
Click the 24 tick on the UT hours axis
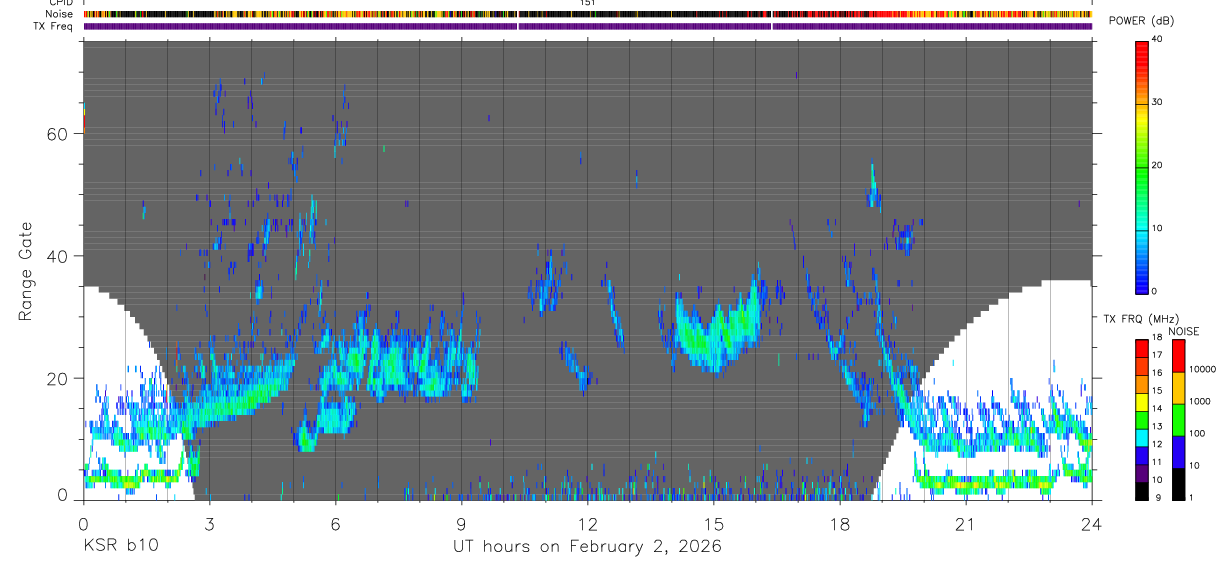tap(1091, 523)
